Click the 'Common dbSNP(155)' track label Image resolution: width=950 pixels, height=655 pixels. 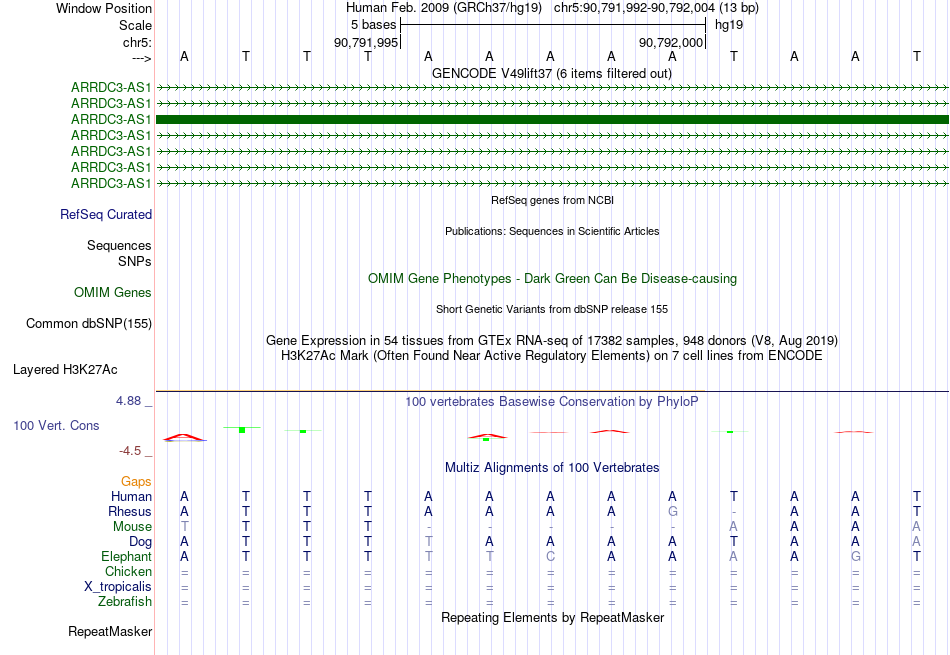(88, 324)
